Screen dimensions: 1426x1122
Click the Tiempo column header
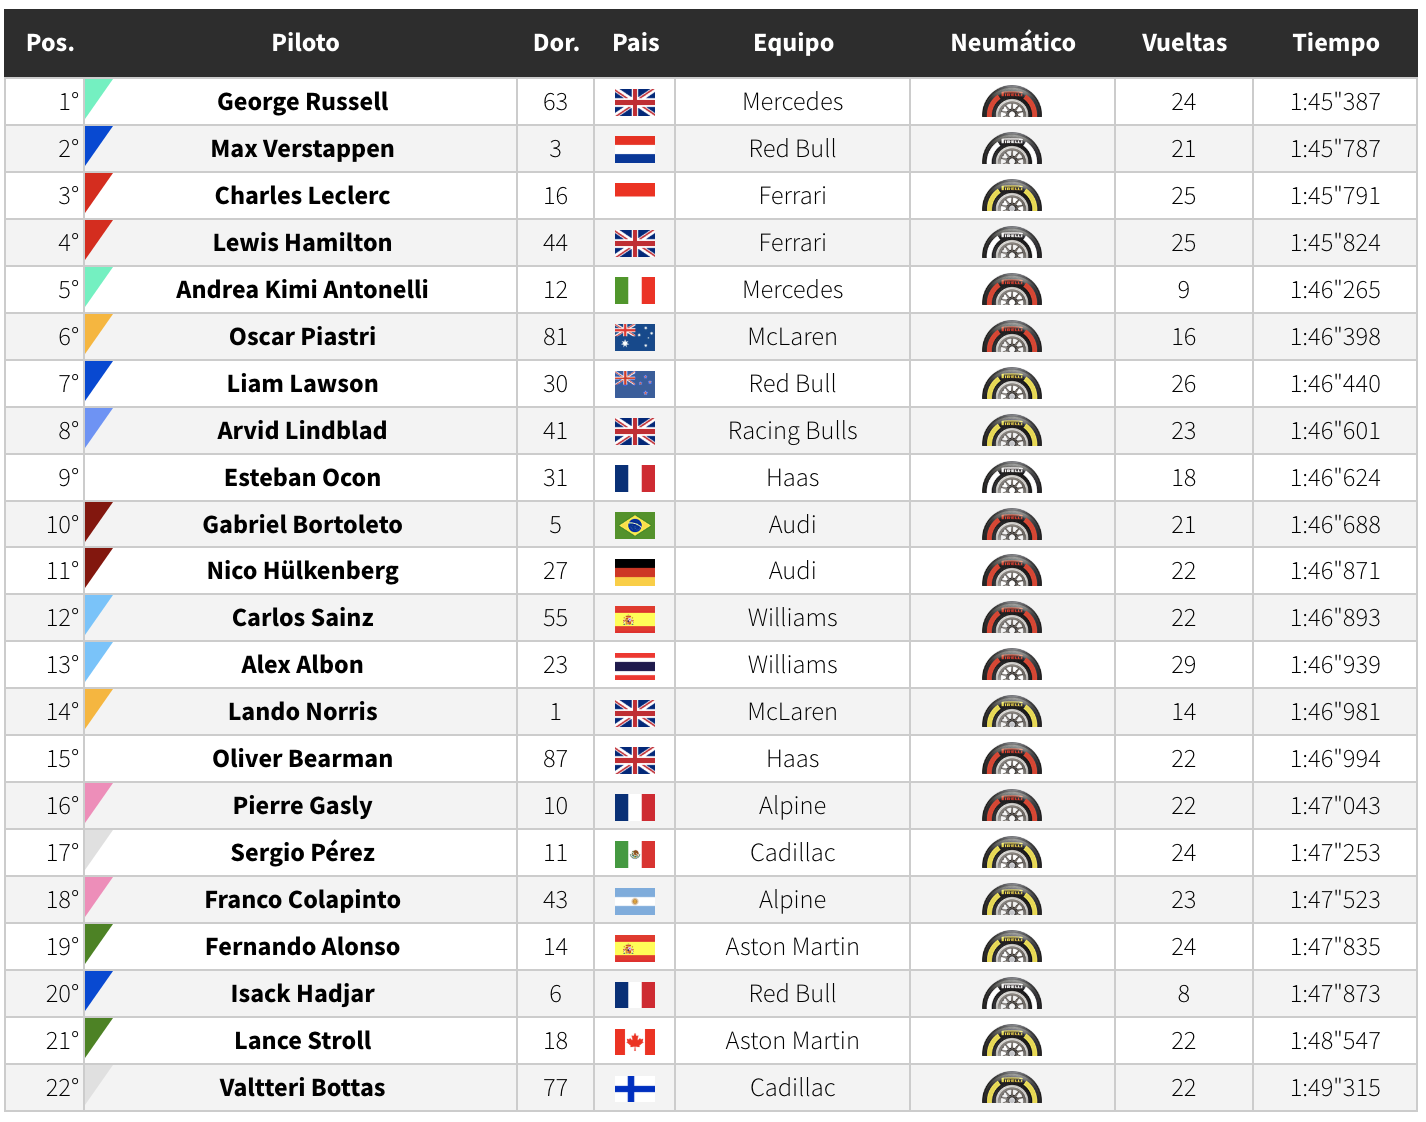pos(1335,43)
